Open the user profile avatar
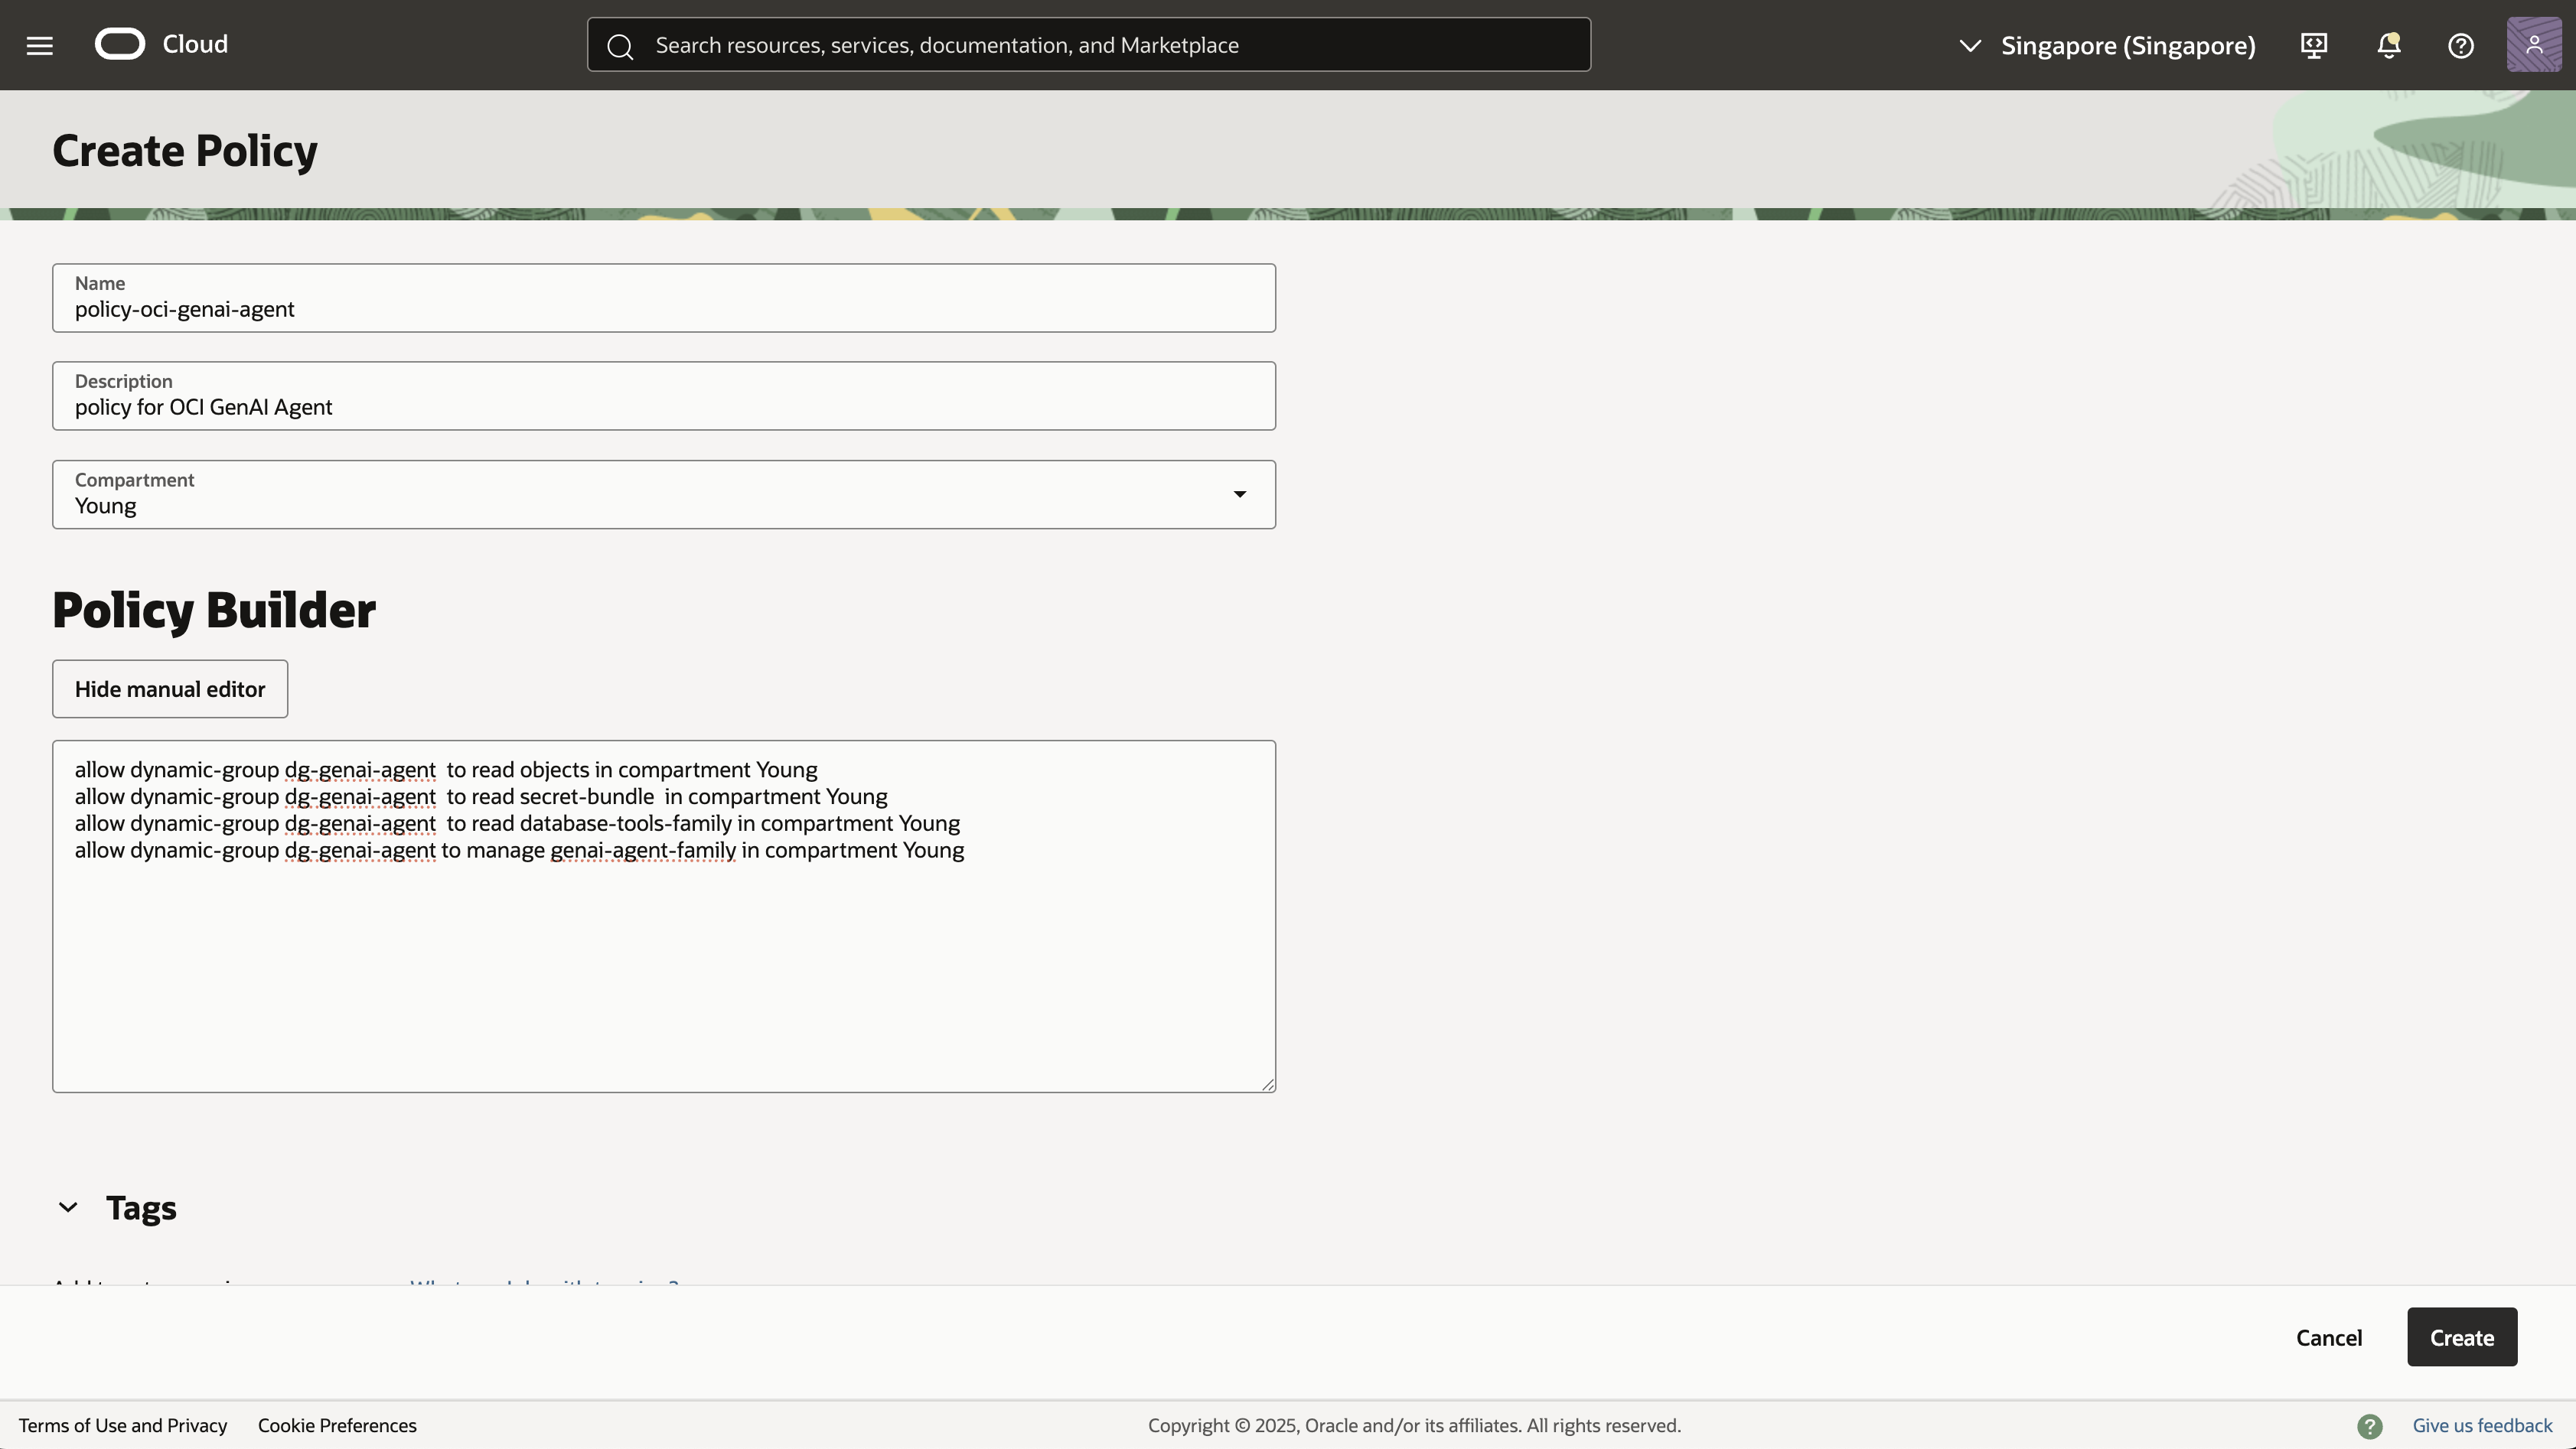This screenshot has height=1449, width=2576. click(2534, 45)
